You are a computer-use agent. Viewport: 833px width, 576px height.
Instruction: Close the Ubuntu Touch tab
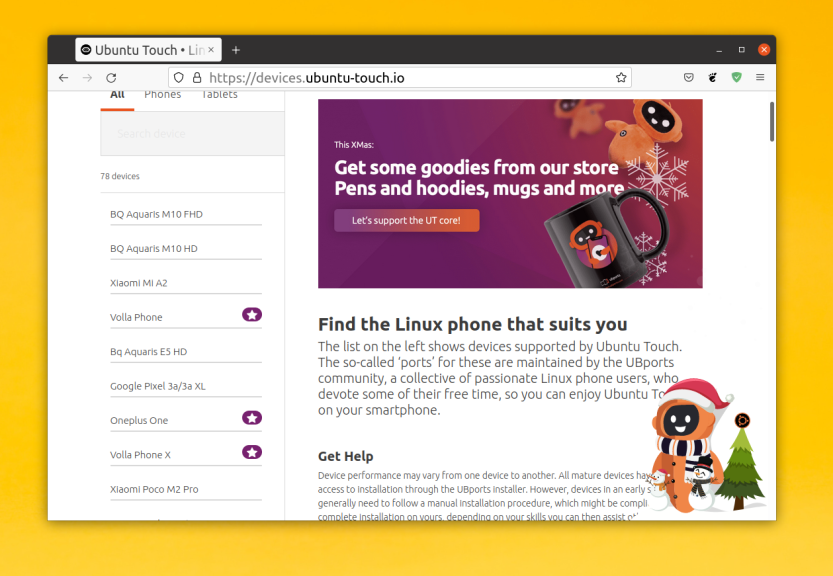coord(211,50)
